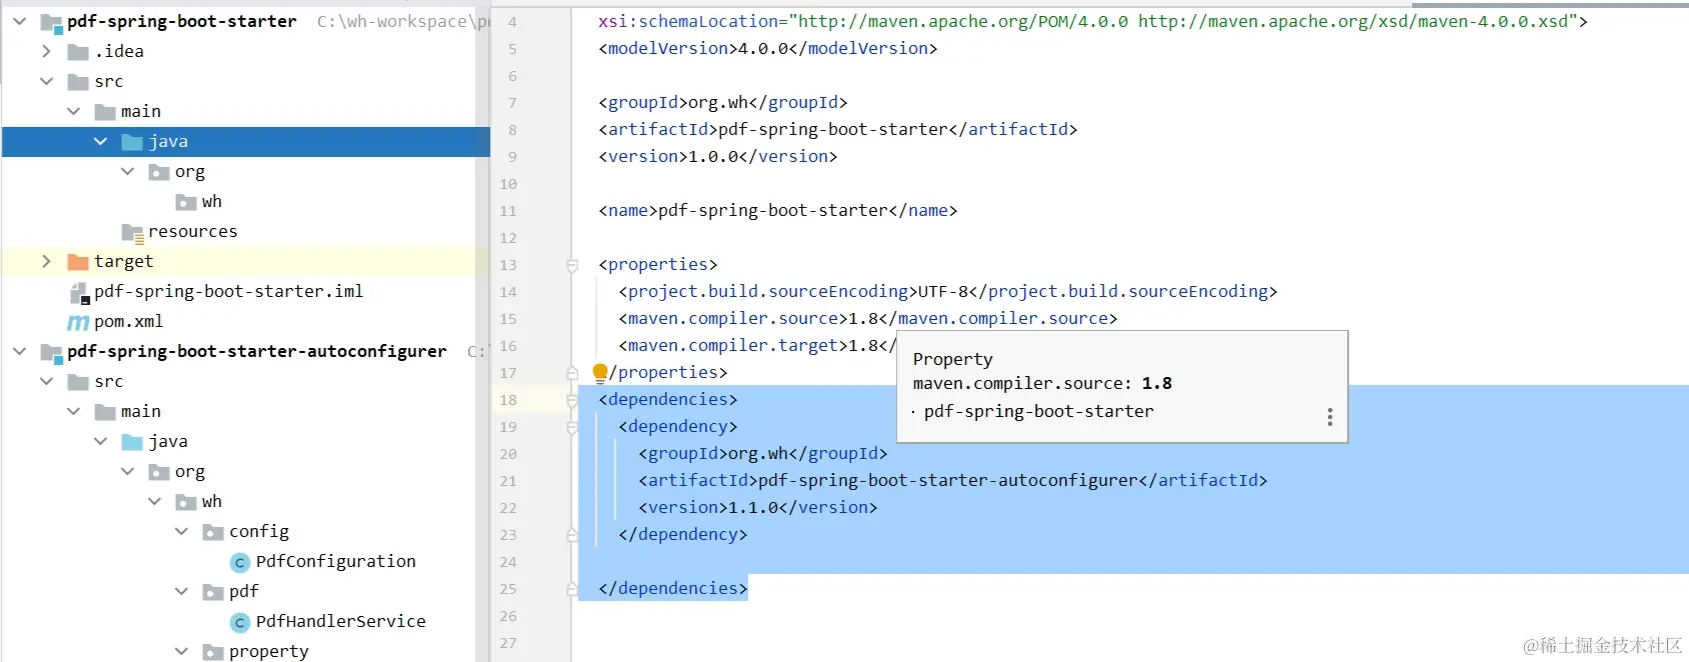Click the pdf-spring-boot-starter module icon
1689x662 pixels.
[x=51, y=22]
